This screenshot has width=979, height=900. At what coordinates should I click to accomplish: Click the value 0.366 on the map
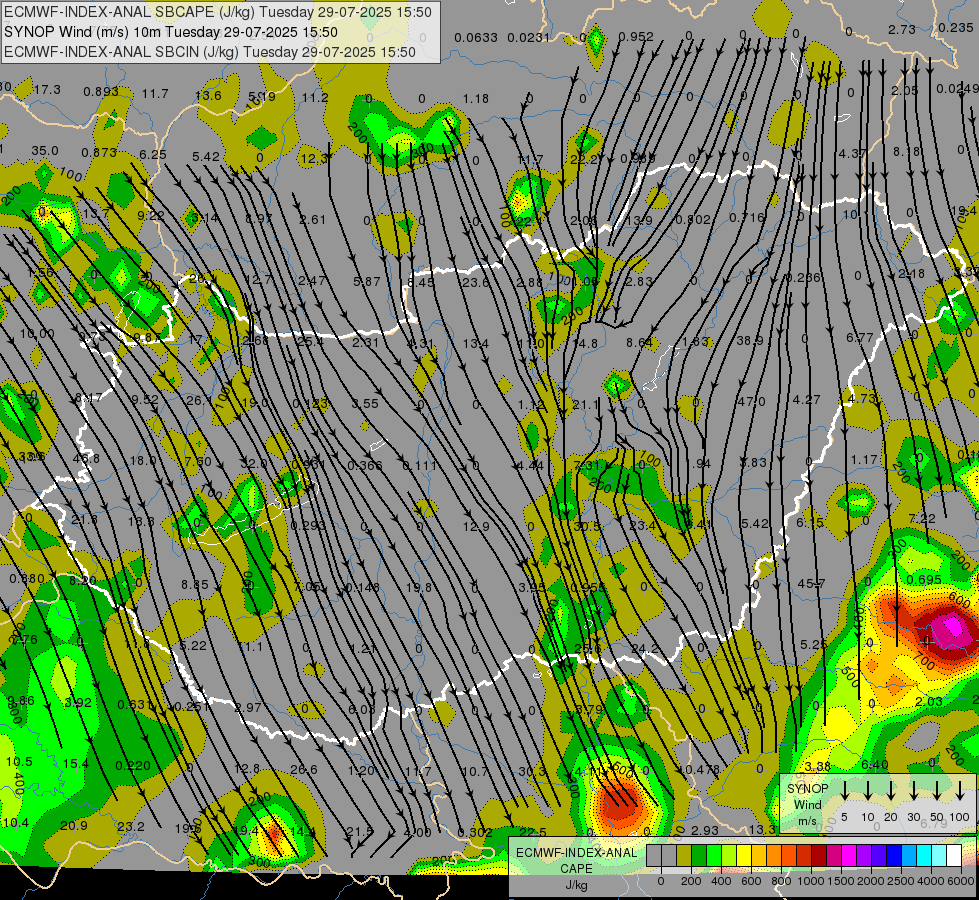[365, 465]
